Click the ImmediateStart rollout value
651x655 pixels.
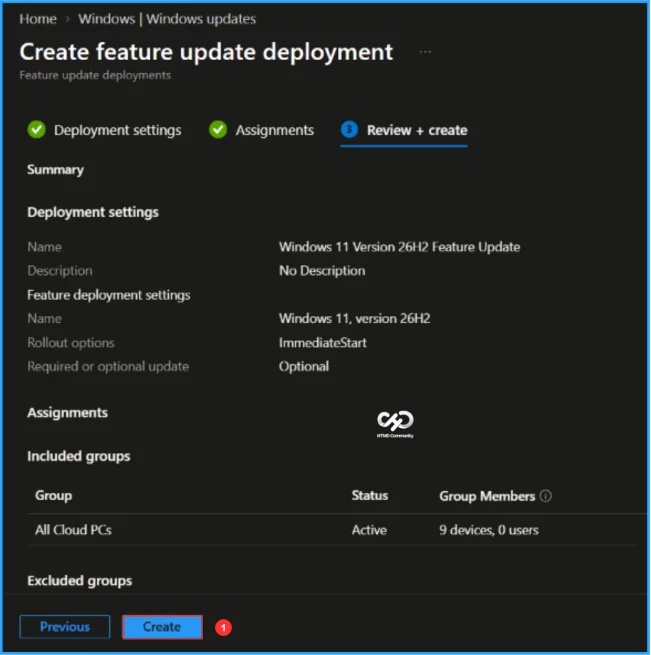pyautogui.click(x=323, y=343)
